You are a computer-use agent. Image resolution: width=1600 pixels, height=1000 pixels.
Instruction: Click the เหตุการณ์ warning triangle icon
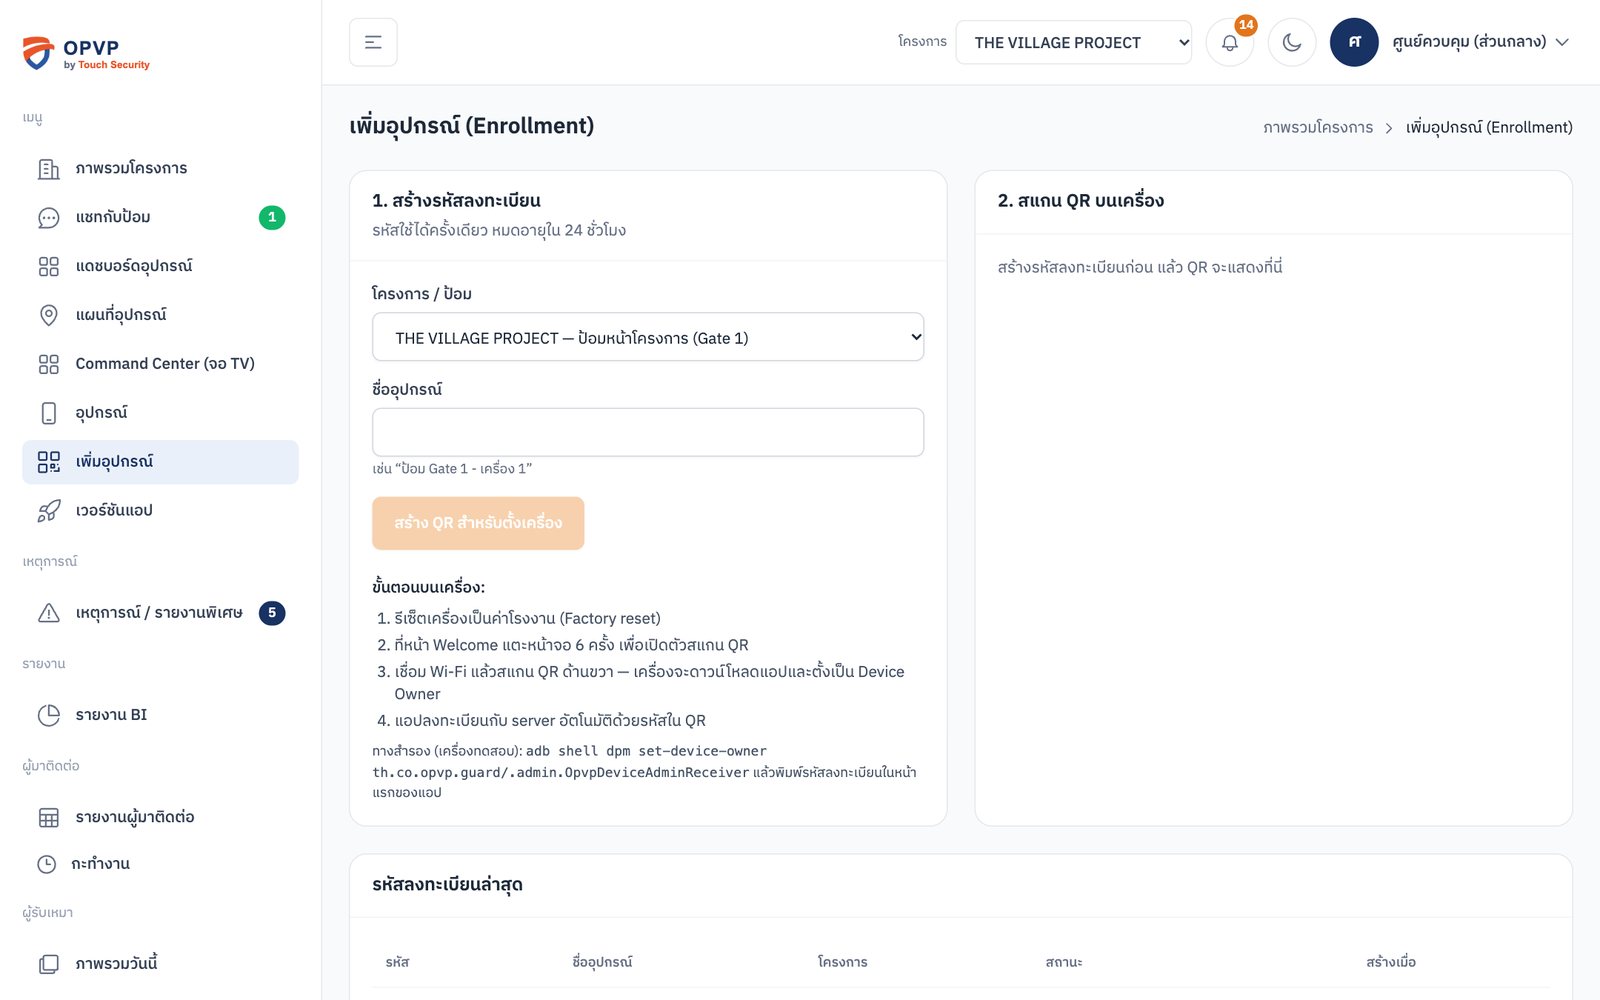click(x=48, y=613)
